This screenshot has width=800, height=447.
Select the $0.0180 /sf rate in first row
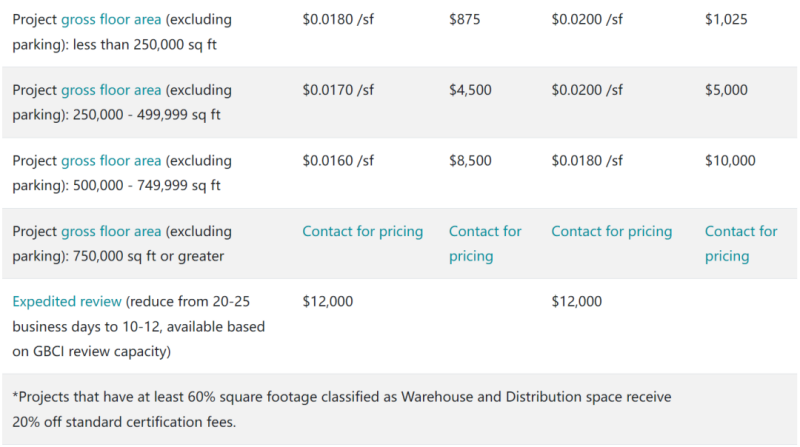pos(338,19)
